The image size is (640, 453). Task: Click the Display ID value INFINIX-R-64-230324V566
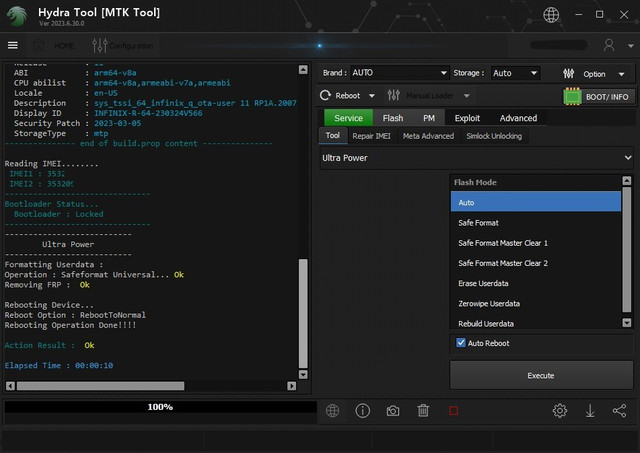pyautogui.click(x=148, y=113)
